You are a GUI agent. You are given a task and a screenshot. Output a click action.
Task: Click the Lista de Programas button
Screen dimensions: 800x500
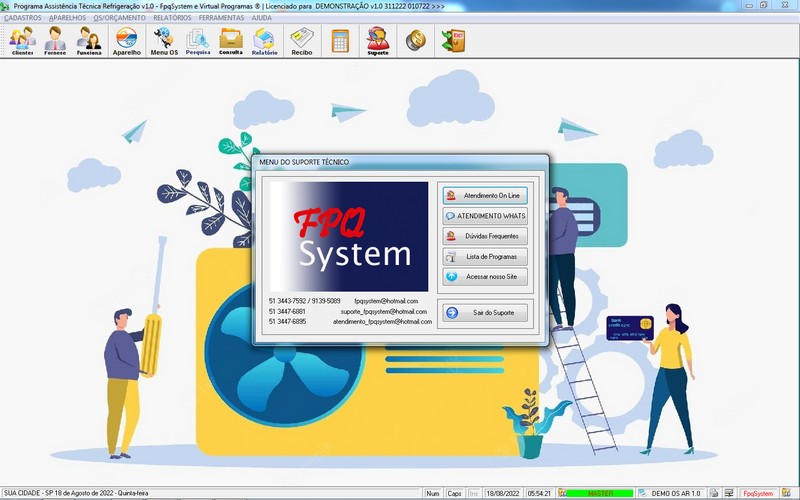[485, 257]
